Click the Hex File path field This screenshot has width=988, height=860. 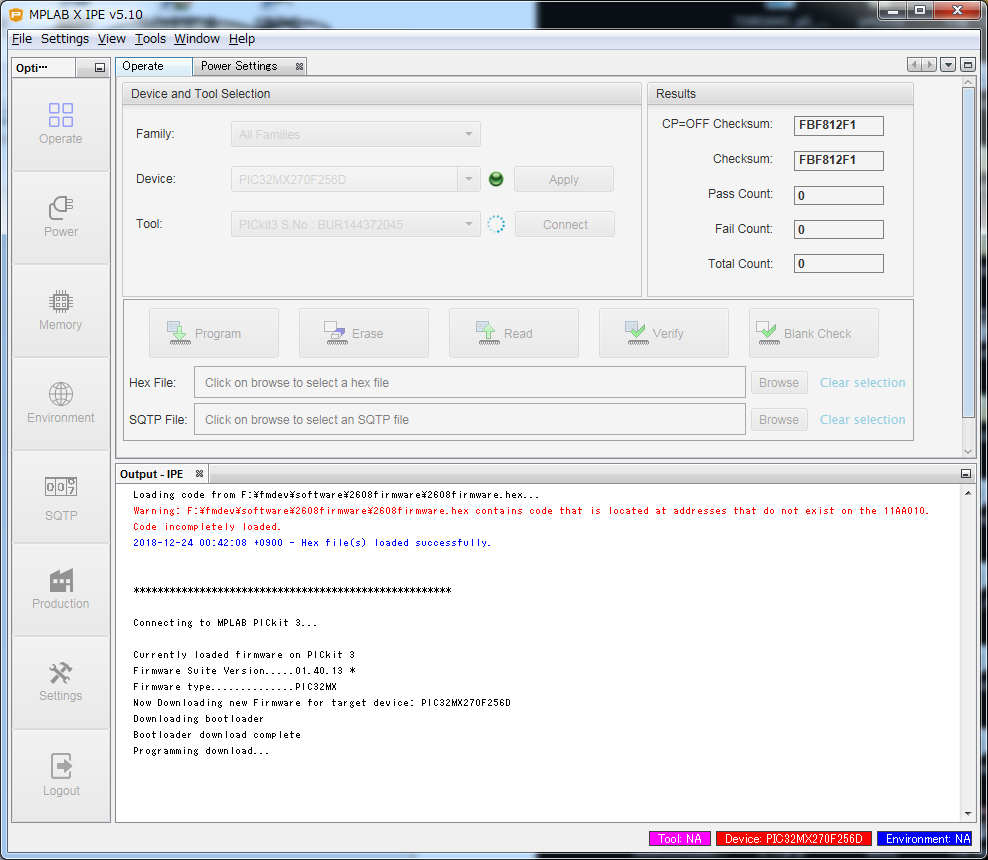470,383
